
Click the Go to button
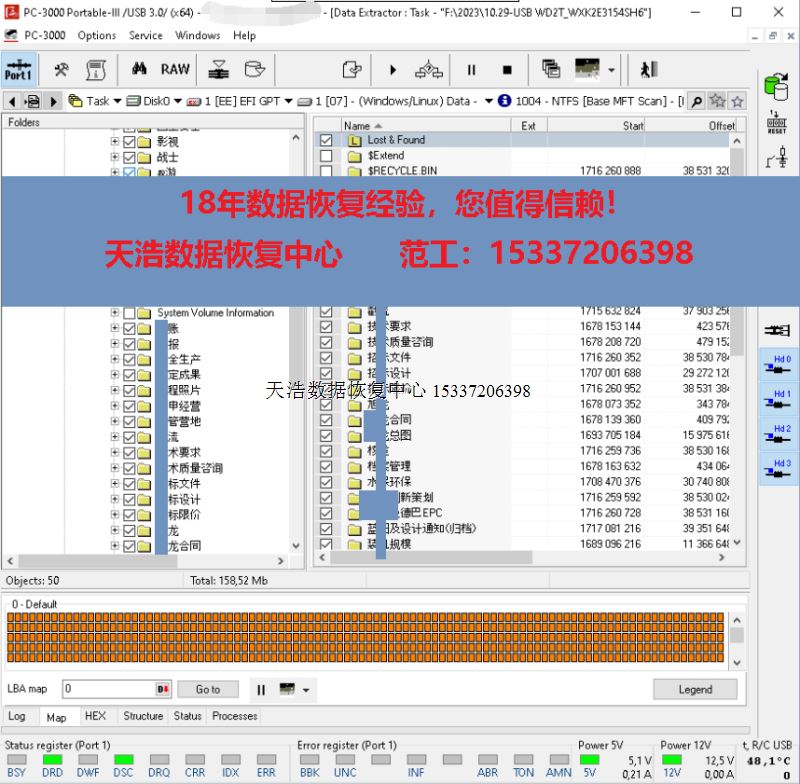coord(208,689)
